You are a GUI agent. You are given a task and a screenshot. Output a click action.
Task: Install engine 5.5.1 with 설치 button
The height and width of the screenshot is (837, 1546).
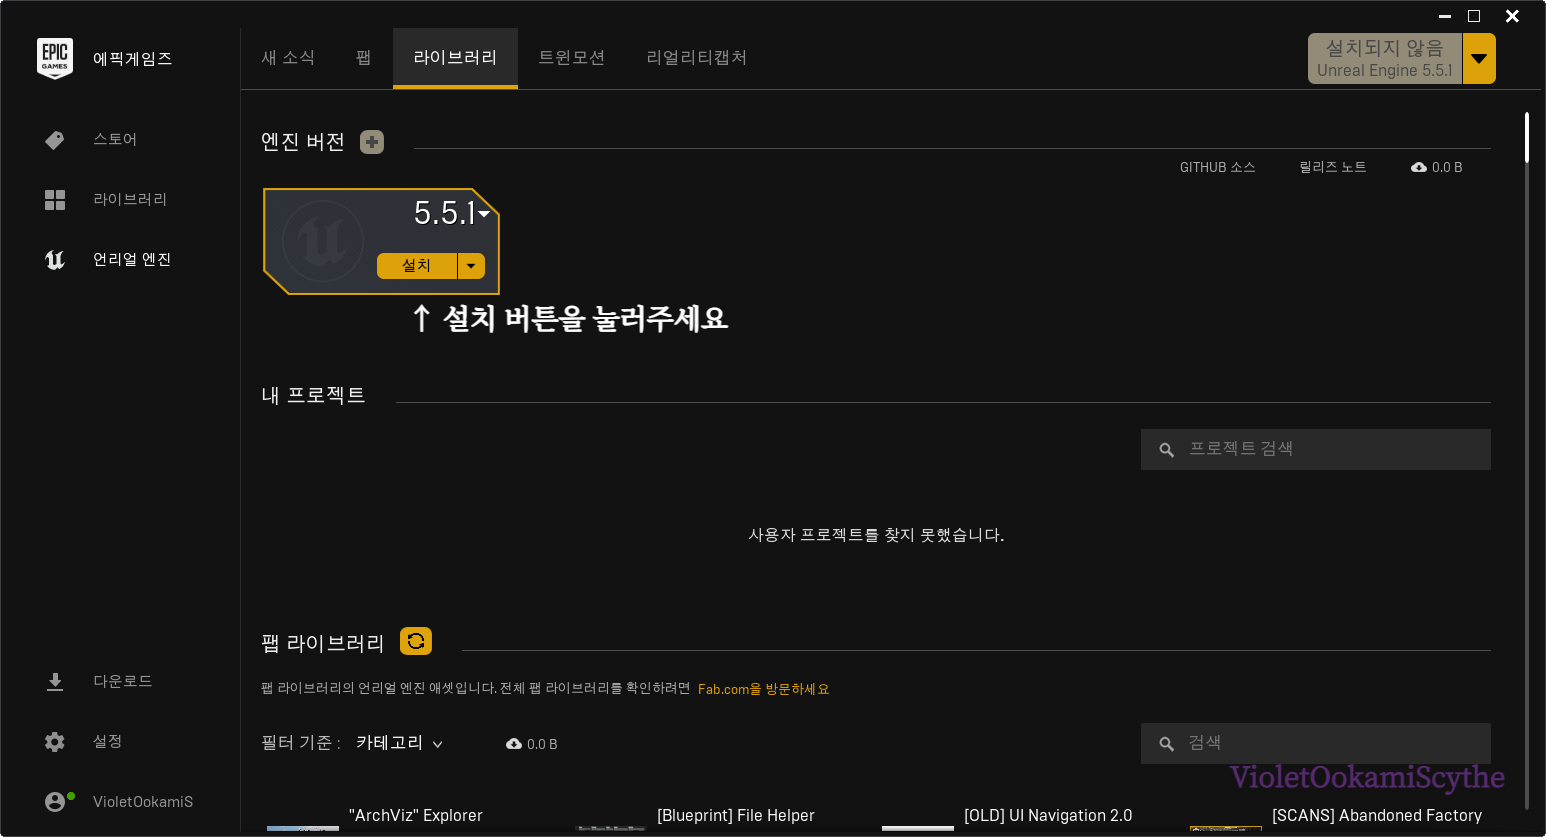[x=417, y=266]
